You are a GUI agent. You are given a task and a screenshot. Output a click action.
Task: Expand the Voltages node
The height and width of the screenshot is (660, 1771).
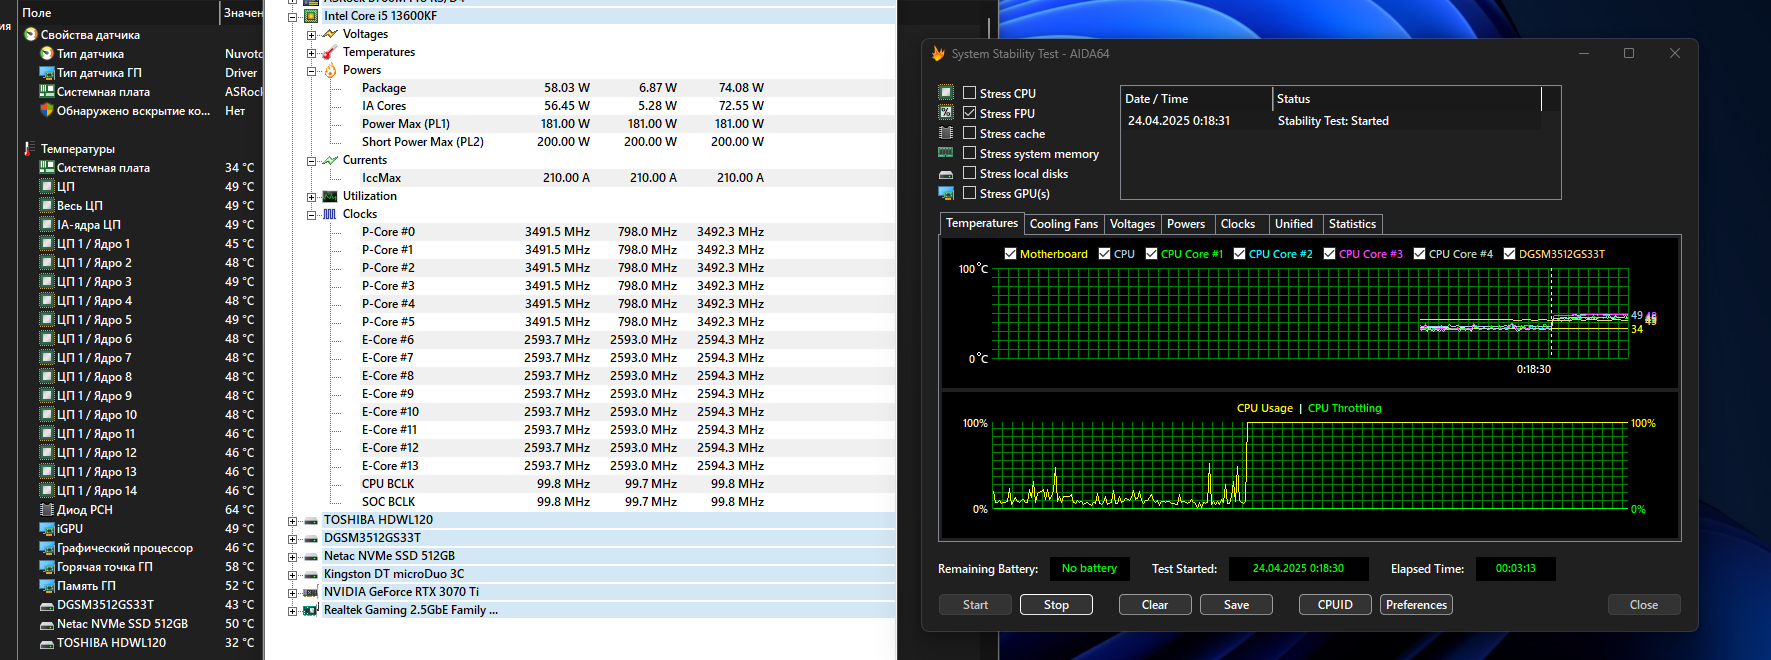tap(311, 34)
